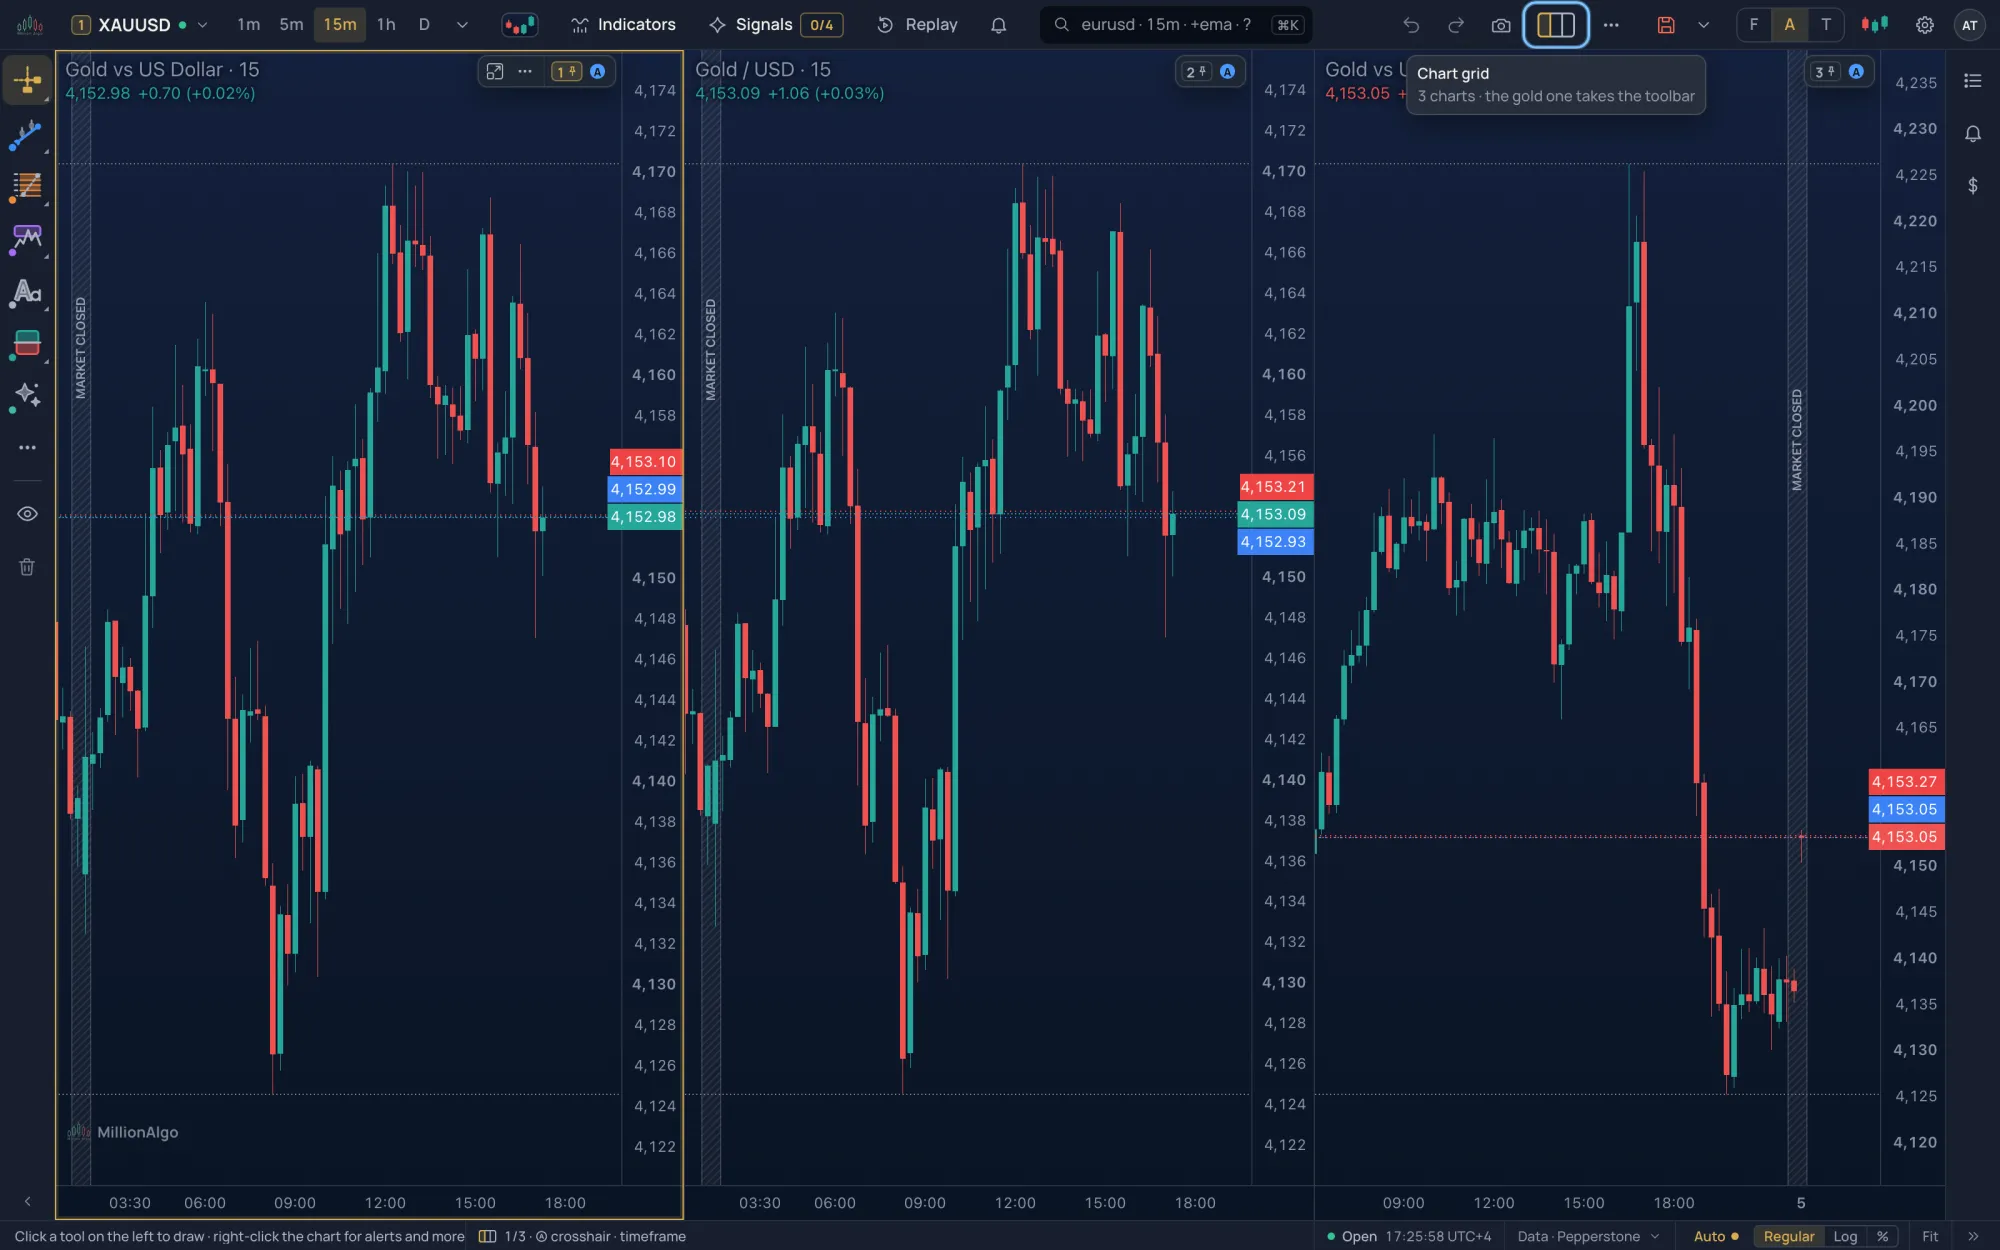Viewport: 2000px width, 1250px height.
Task: Maximize the first Gold vs US Dollar chart
Action: point(495,71)
